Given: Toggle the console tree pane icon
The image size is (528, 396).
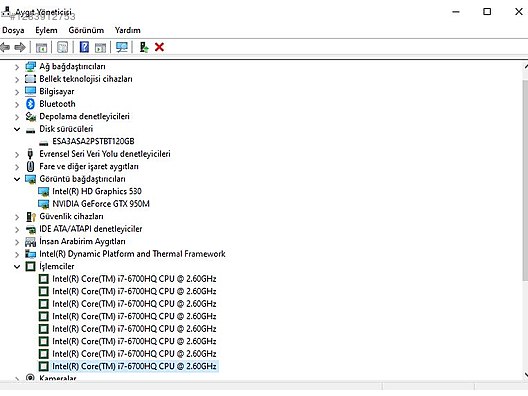Looking at the screenshot, I should coord(41,47).
